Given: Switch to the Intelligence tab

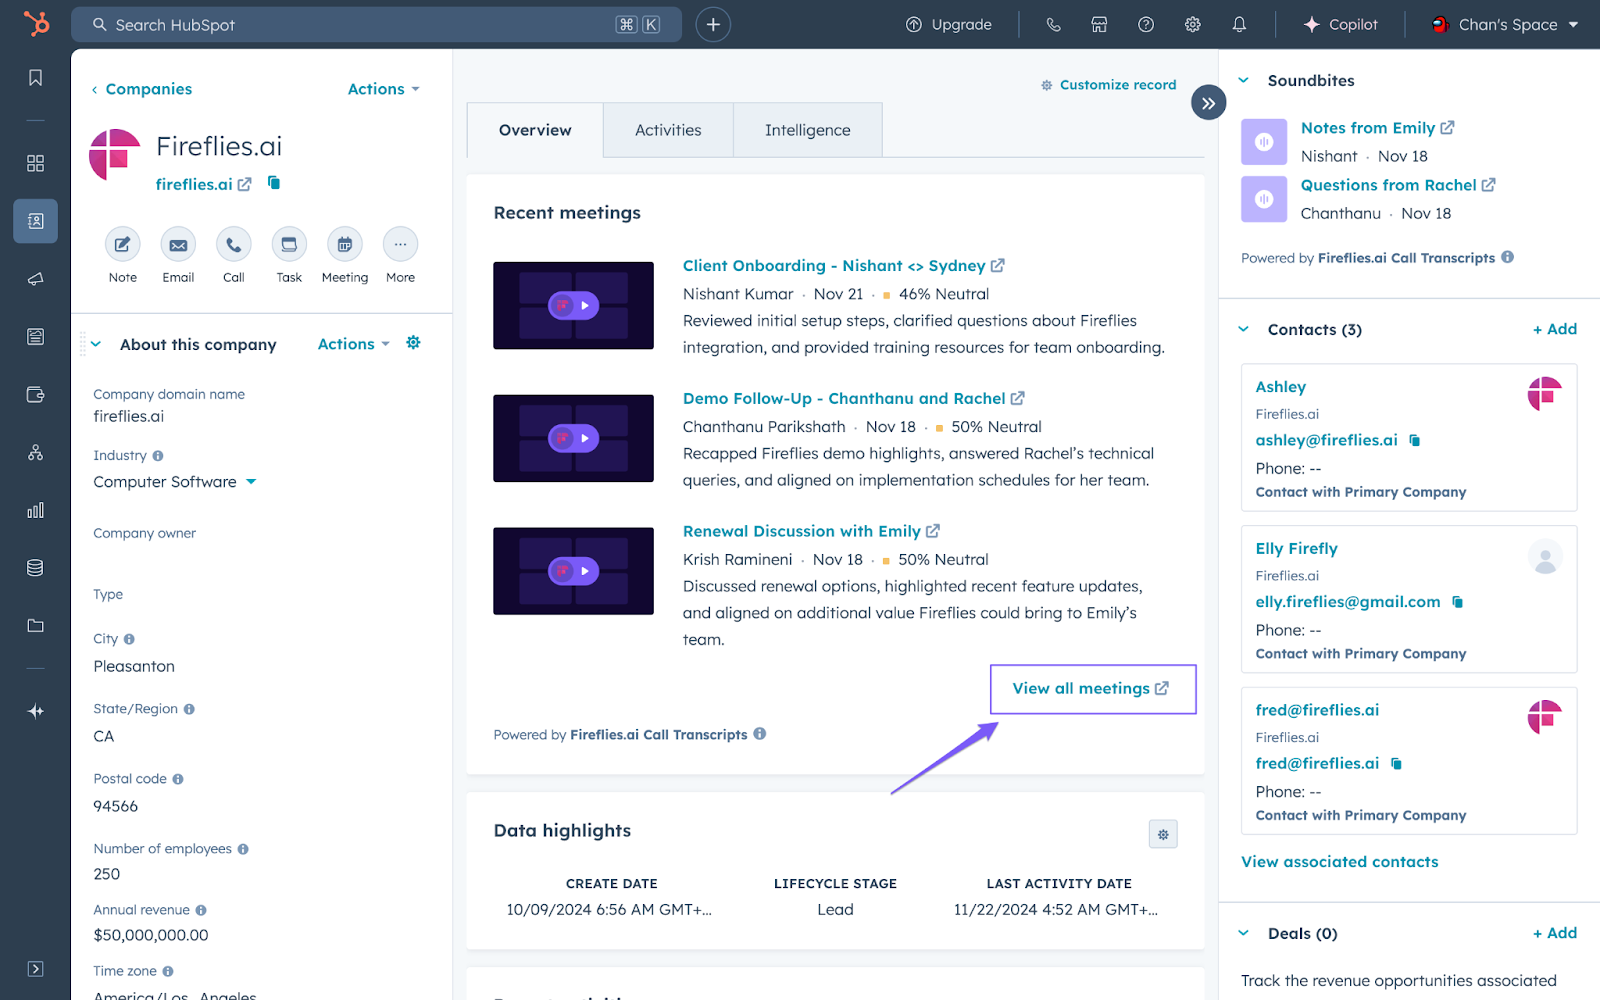Looking at the screenshot, I should pos(807,130).
